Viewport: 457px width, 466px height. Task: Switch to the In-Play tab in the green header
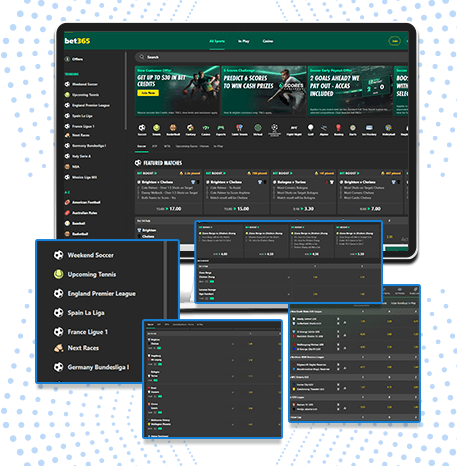[243, 41]
